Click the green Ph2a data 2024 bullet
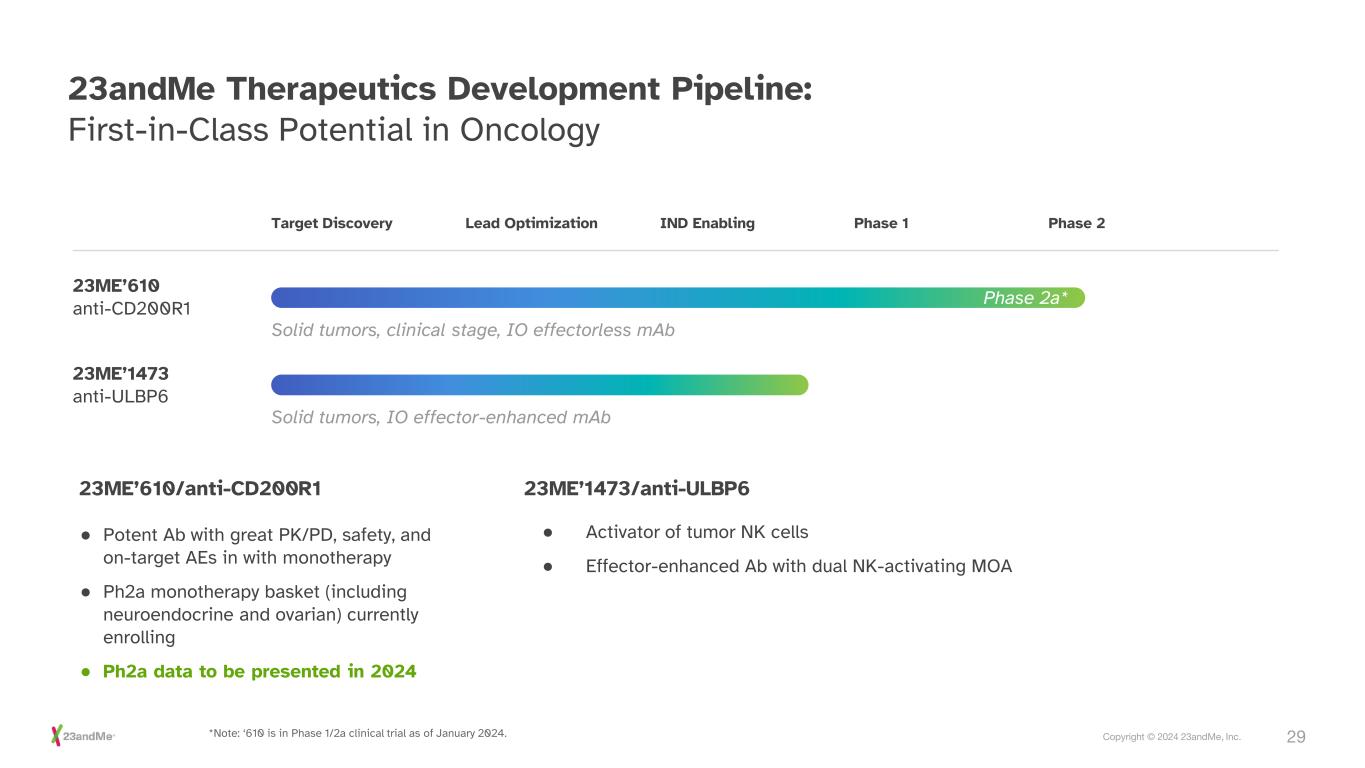 click(259, 671)
